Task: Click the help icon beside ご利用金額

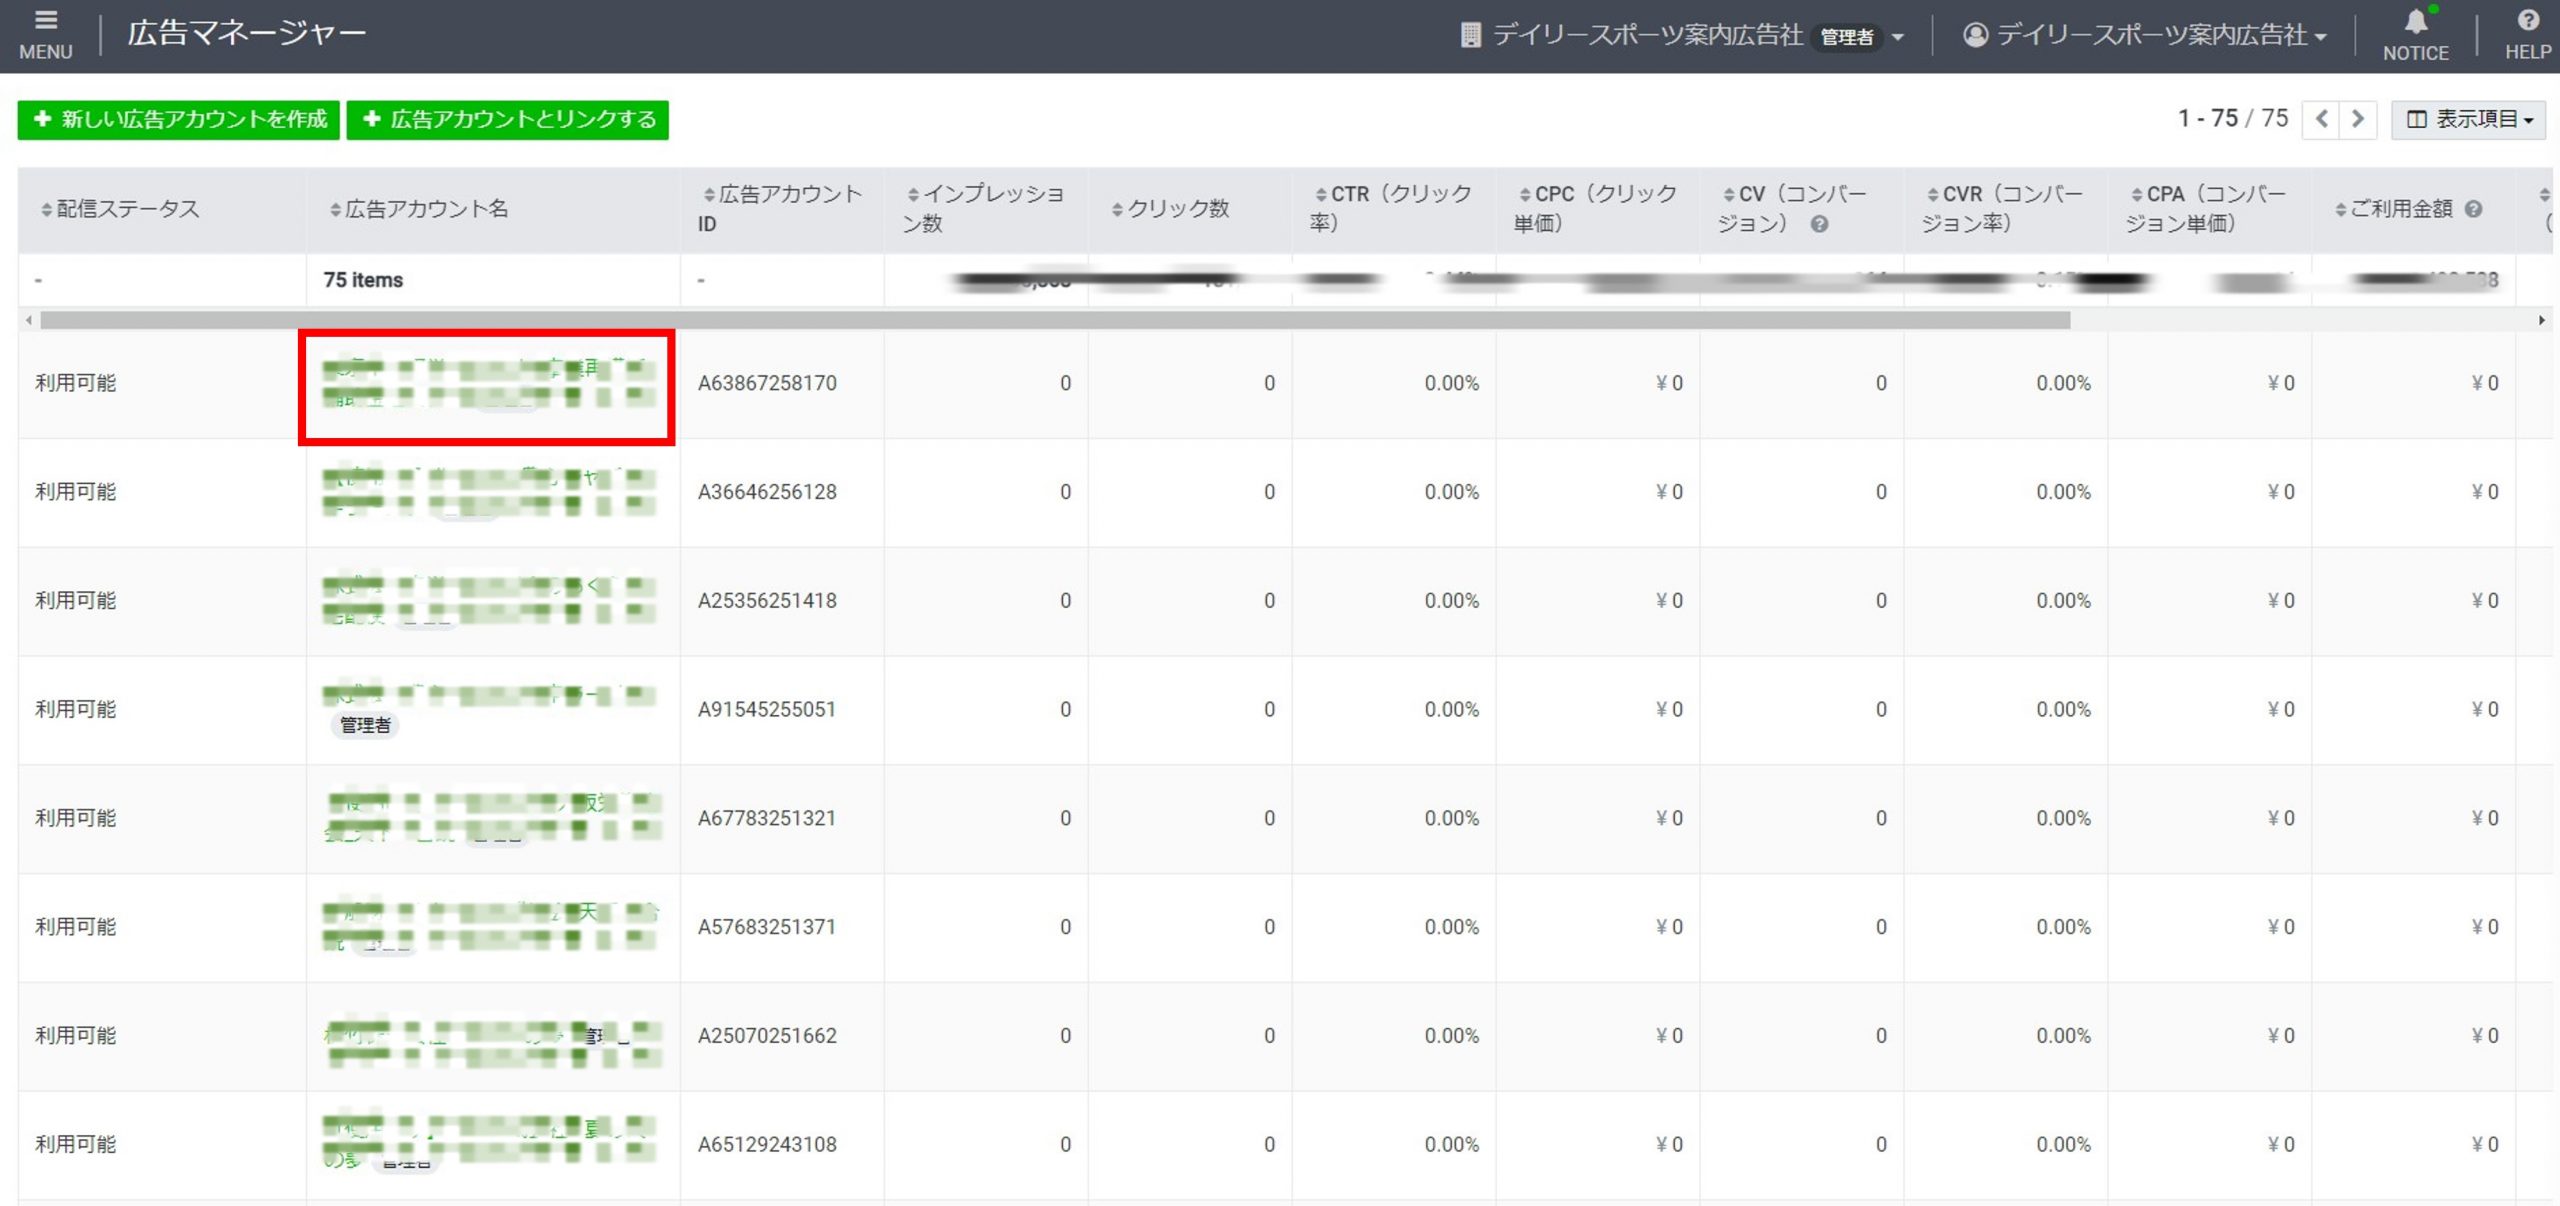Action: 2473,209
